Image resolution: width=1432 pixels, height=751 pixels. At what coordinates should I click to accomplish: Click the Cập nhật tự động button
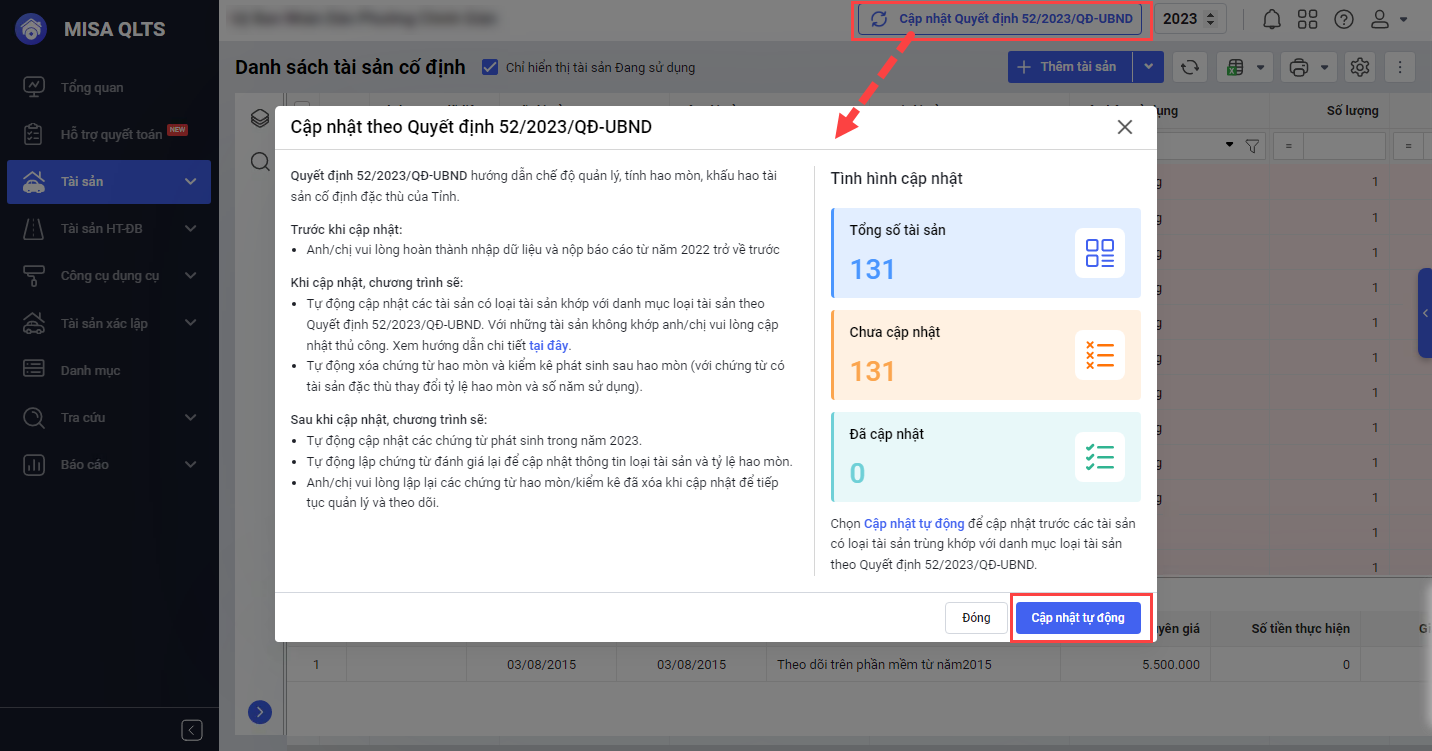[x=1078, y=618]
